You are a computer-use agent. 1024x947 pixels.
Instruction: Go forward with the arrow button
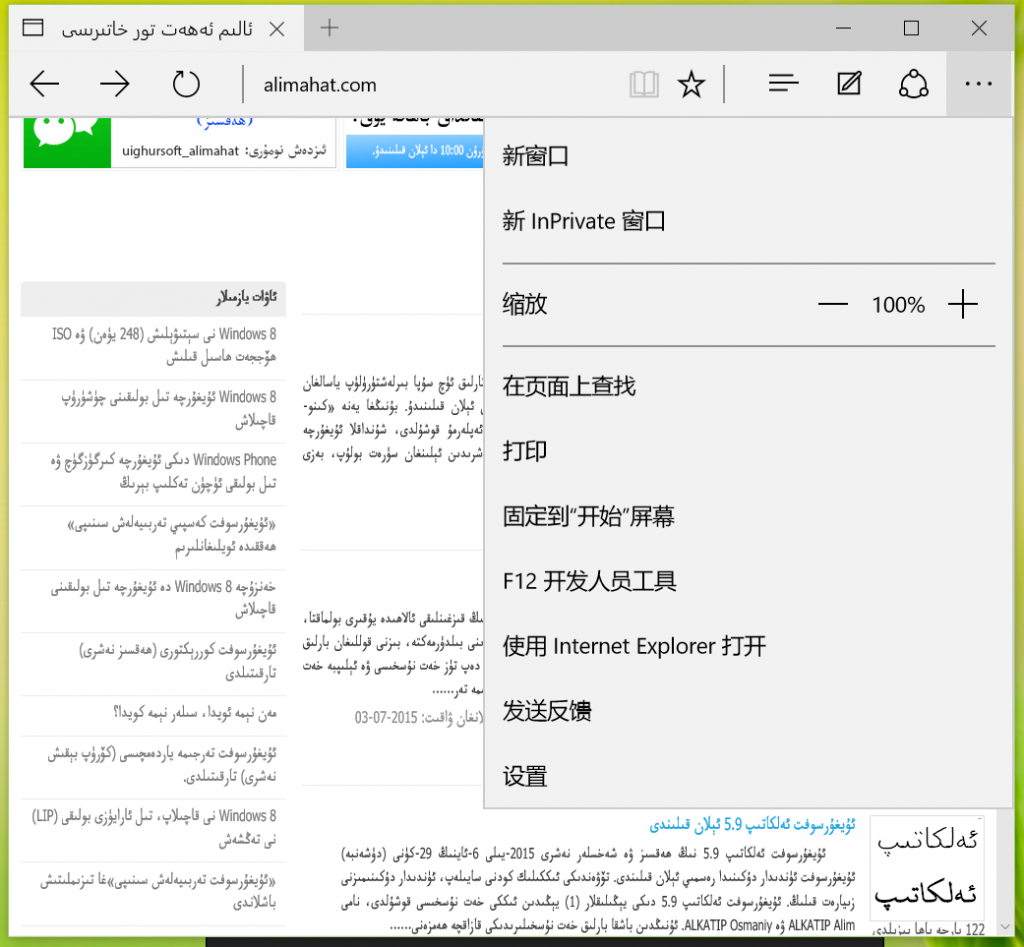coord(115,84)
